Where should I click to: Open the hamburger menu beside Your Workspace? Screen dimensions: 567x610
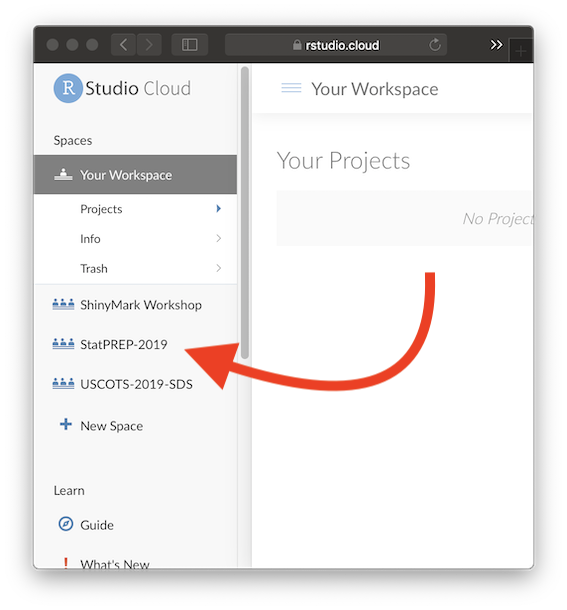[x=291, y=88]
